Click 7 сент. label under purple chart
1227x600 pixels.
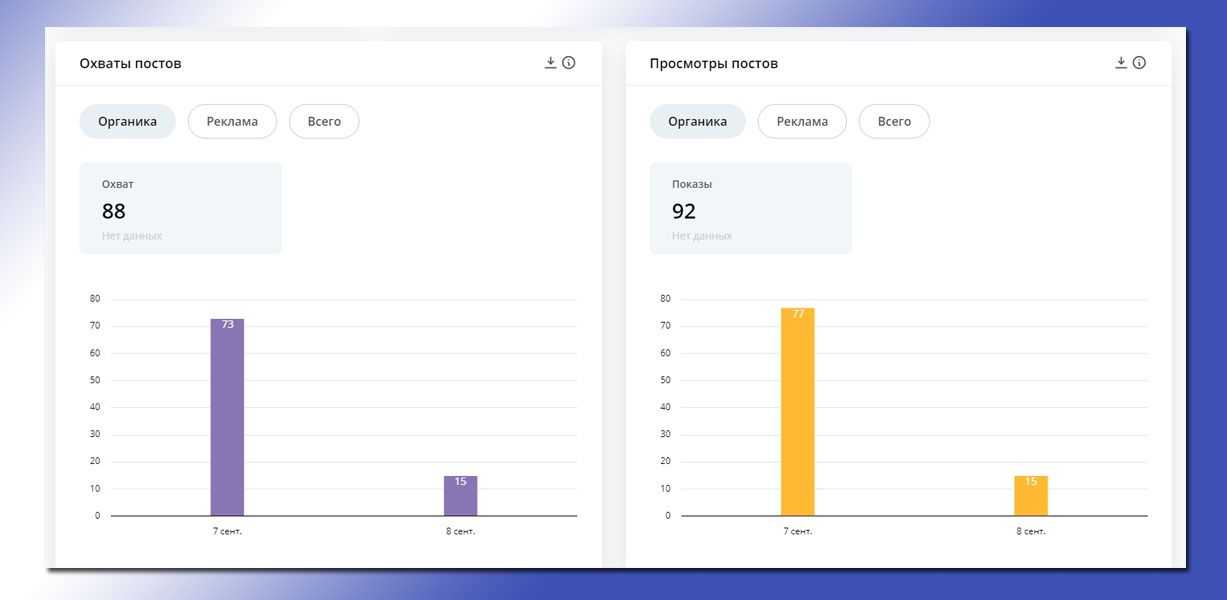click(x=227, y=531)
